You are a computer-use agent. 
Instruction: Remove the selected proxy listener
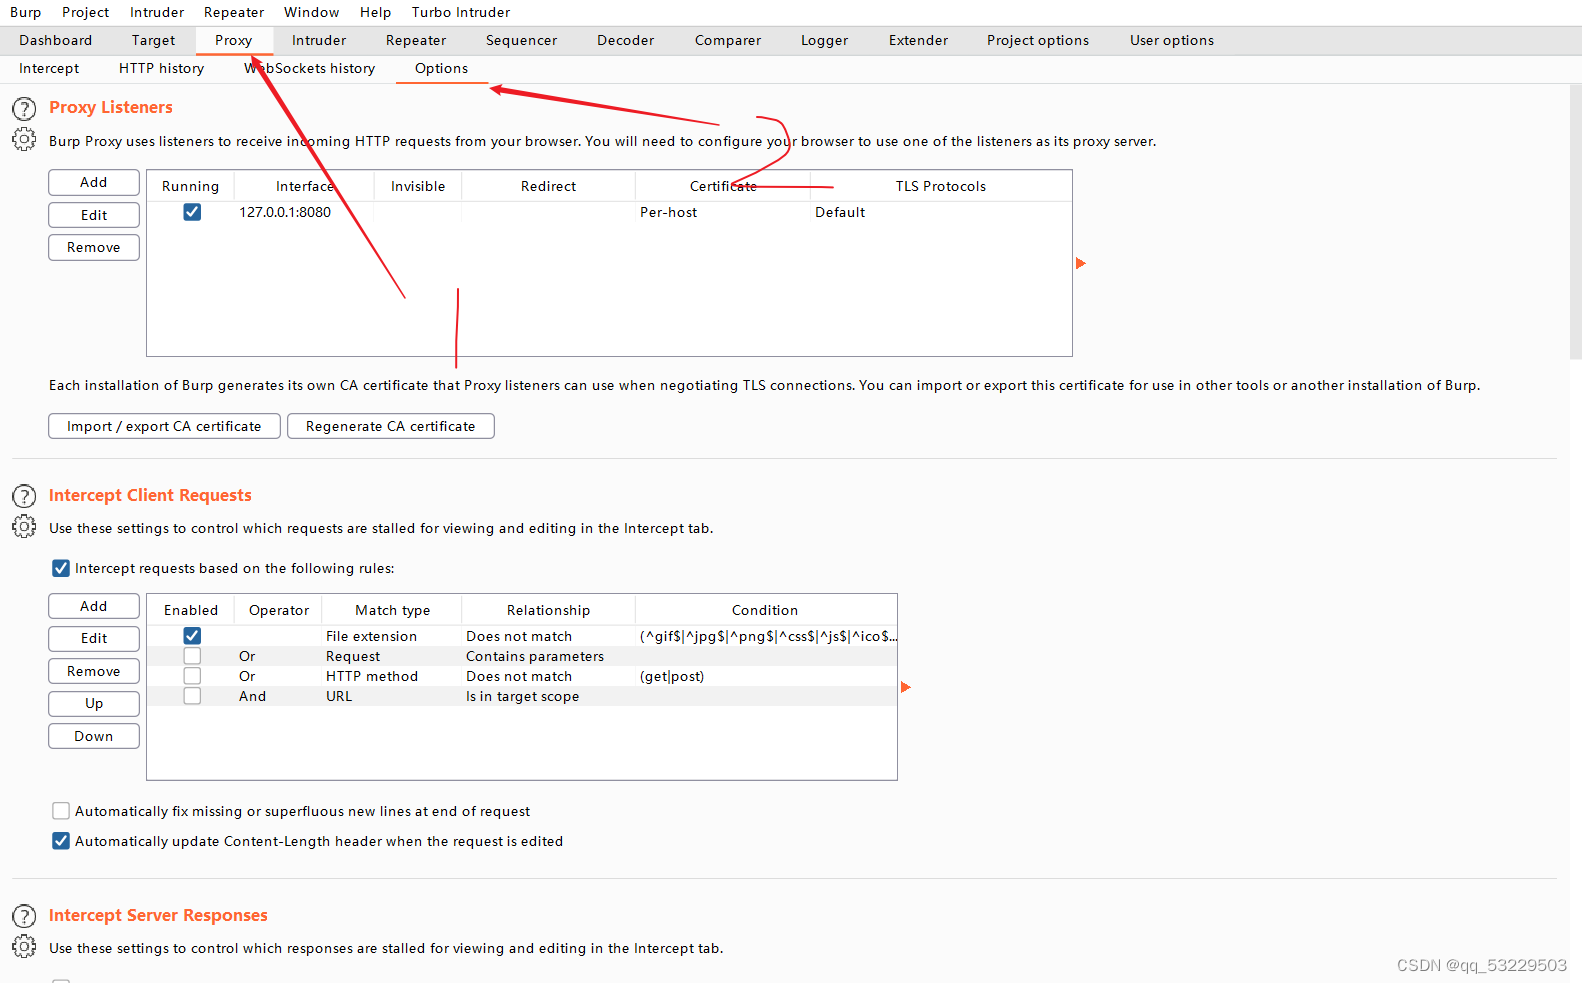click(x=94, y=247)
